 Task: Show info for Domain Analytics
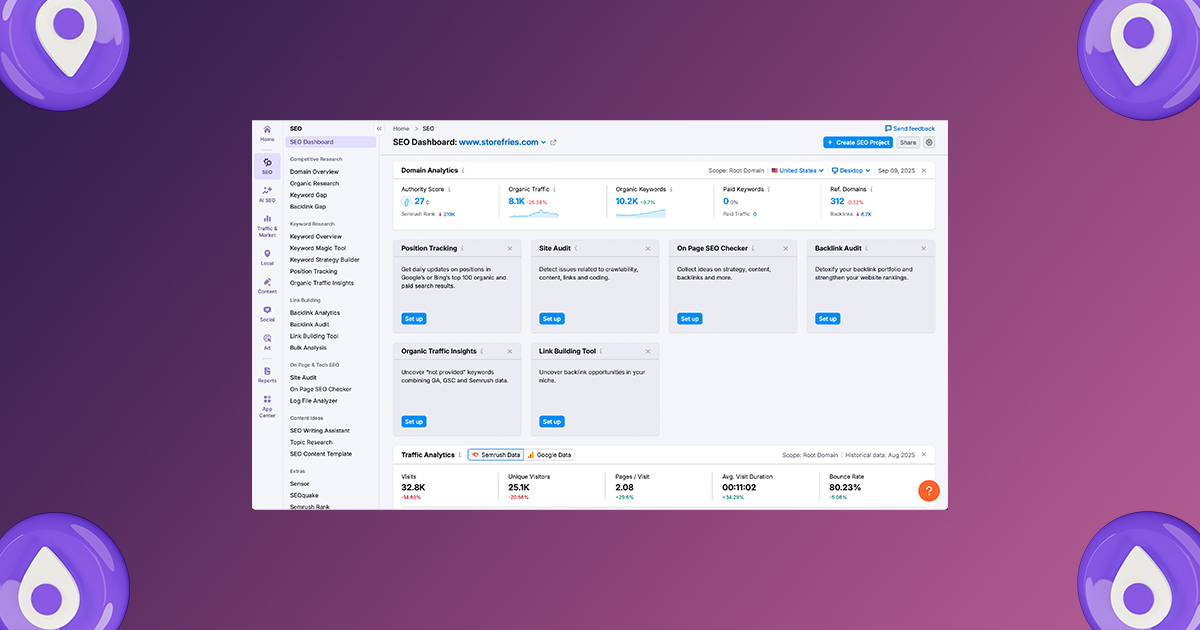point(464,171)
